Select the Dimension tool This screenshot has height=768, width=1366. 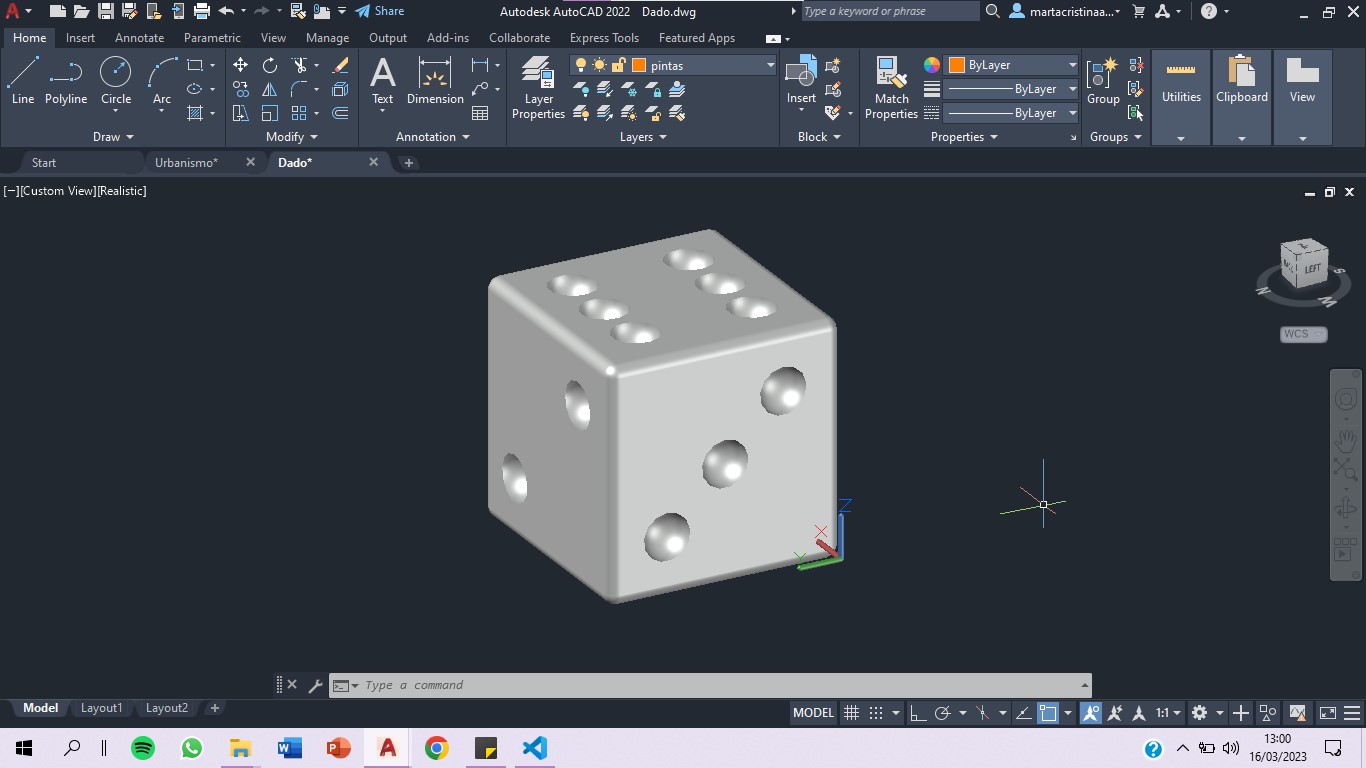coord(435,80)
